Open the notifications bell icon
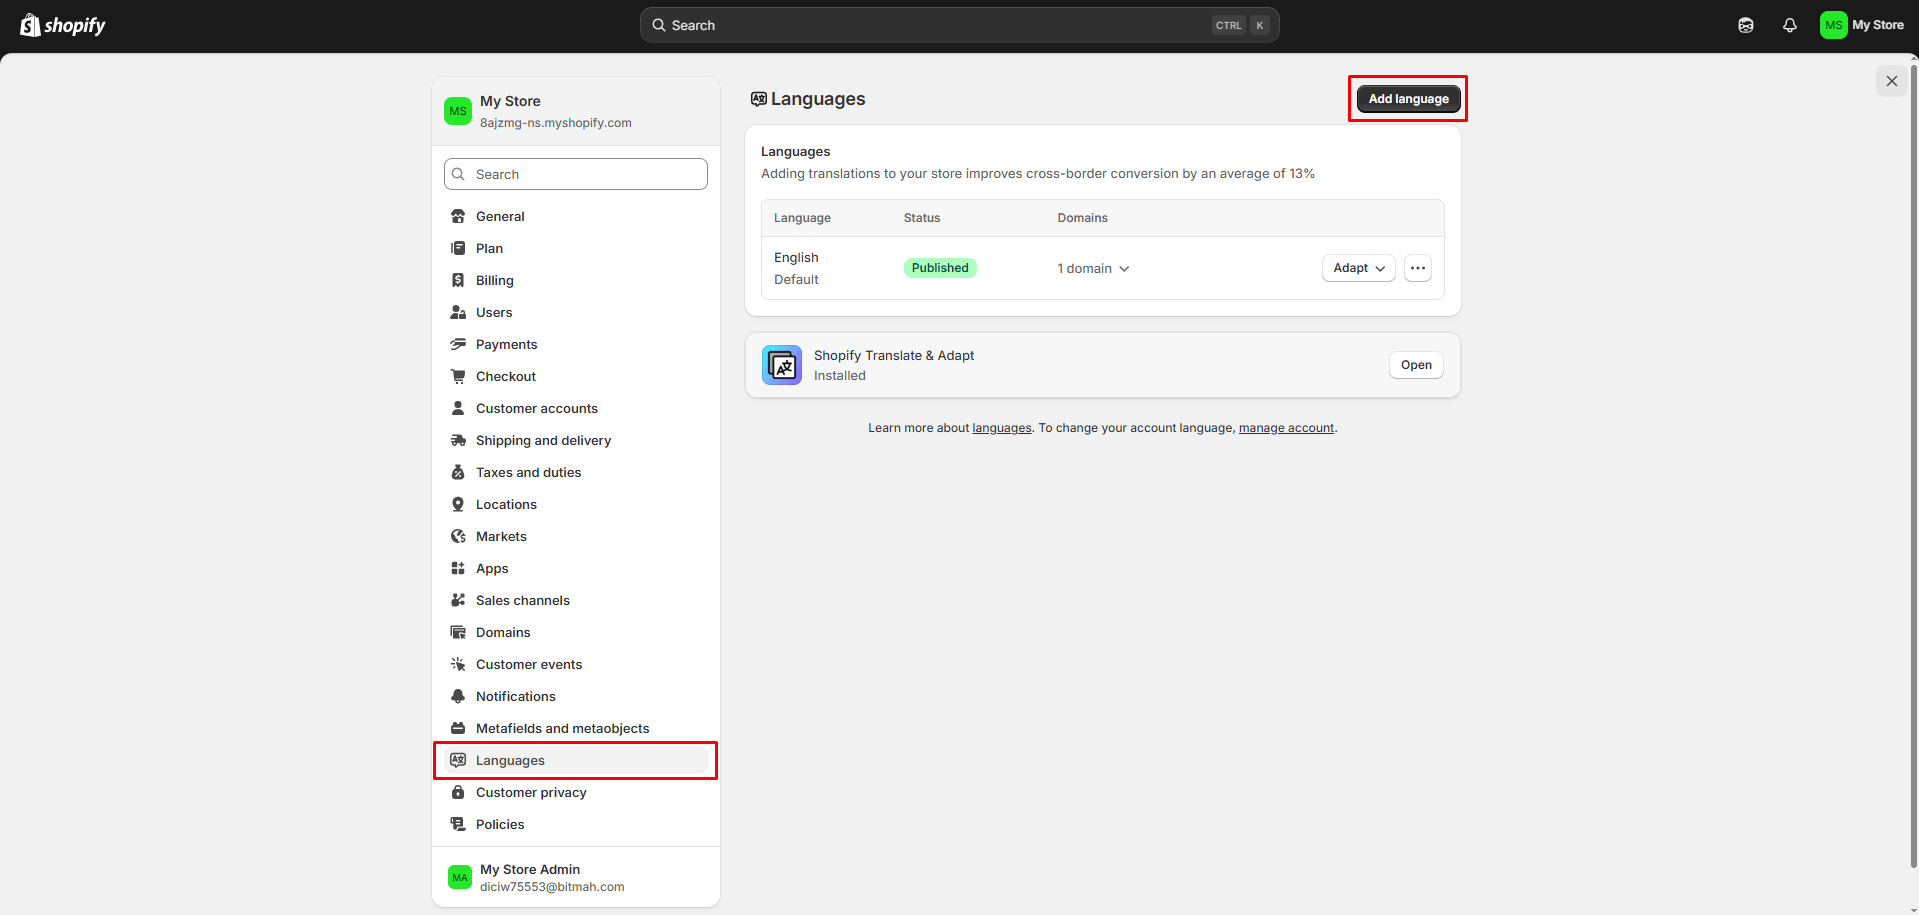Image resolution: width=1919 pixels, height=915 pixels. tap(1790, 25)
